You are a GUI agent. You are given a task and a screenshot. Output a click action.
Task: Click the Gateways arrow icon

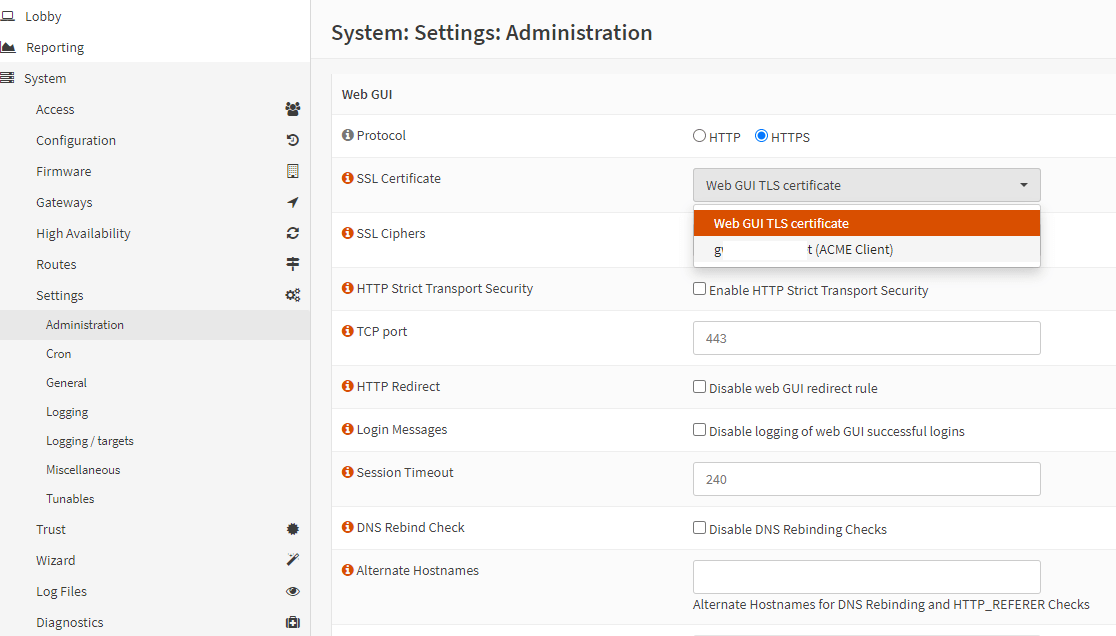[292, 203]
